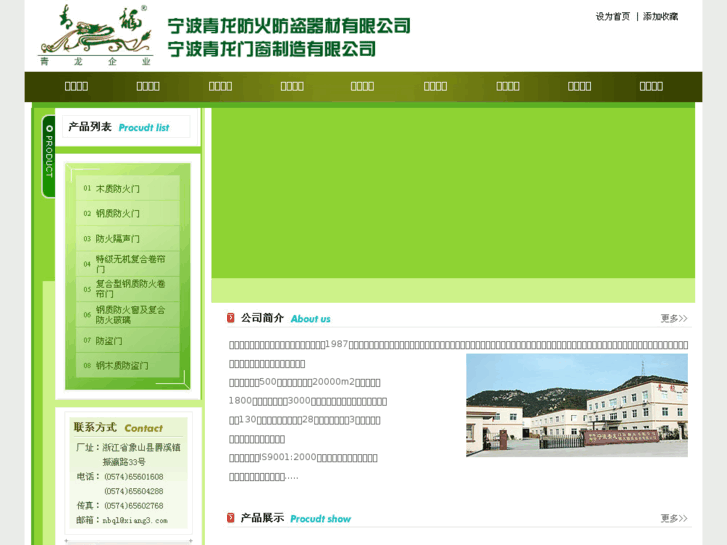Click the 联系方式 Contact heading

click(x=118, y=428)
